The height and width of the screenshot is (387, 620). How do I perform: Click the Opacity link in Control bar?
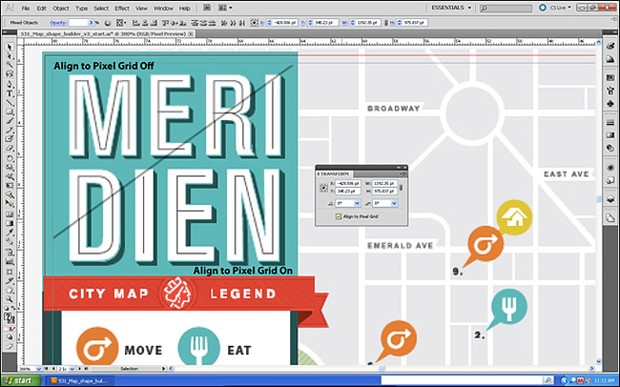coord(58,23)
